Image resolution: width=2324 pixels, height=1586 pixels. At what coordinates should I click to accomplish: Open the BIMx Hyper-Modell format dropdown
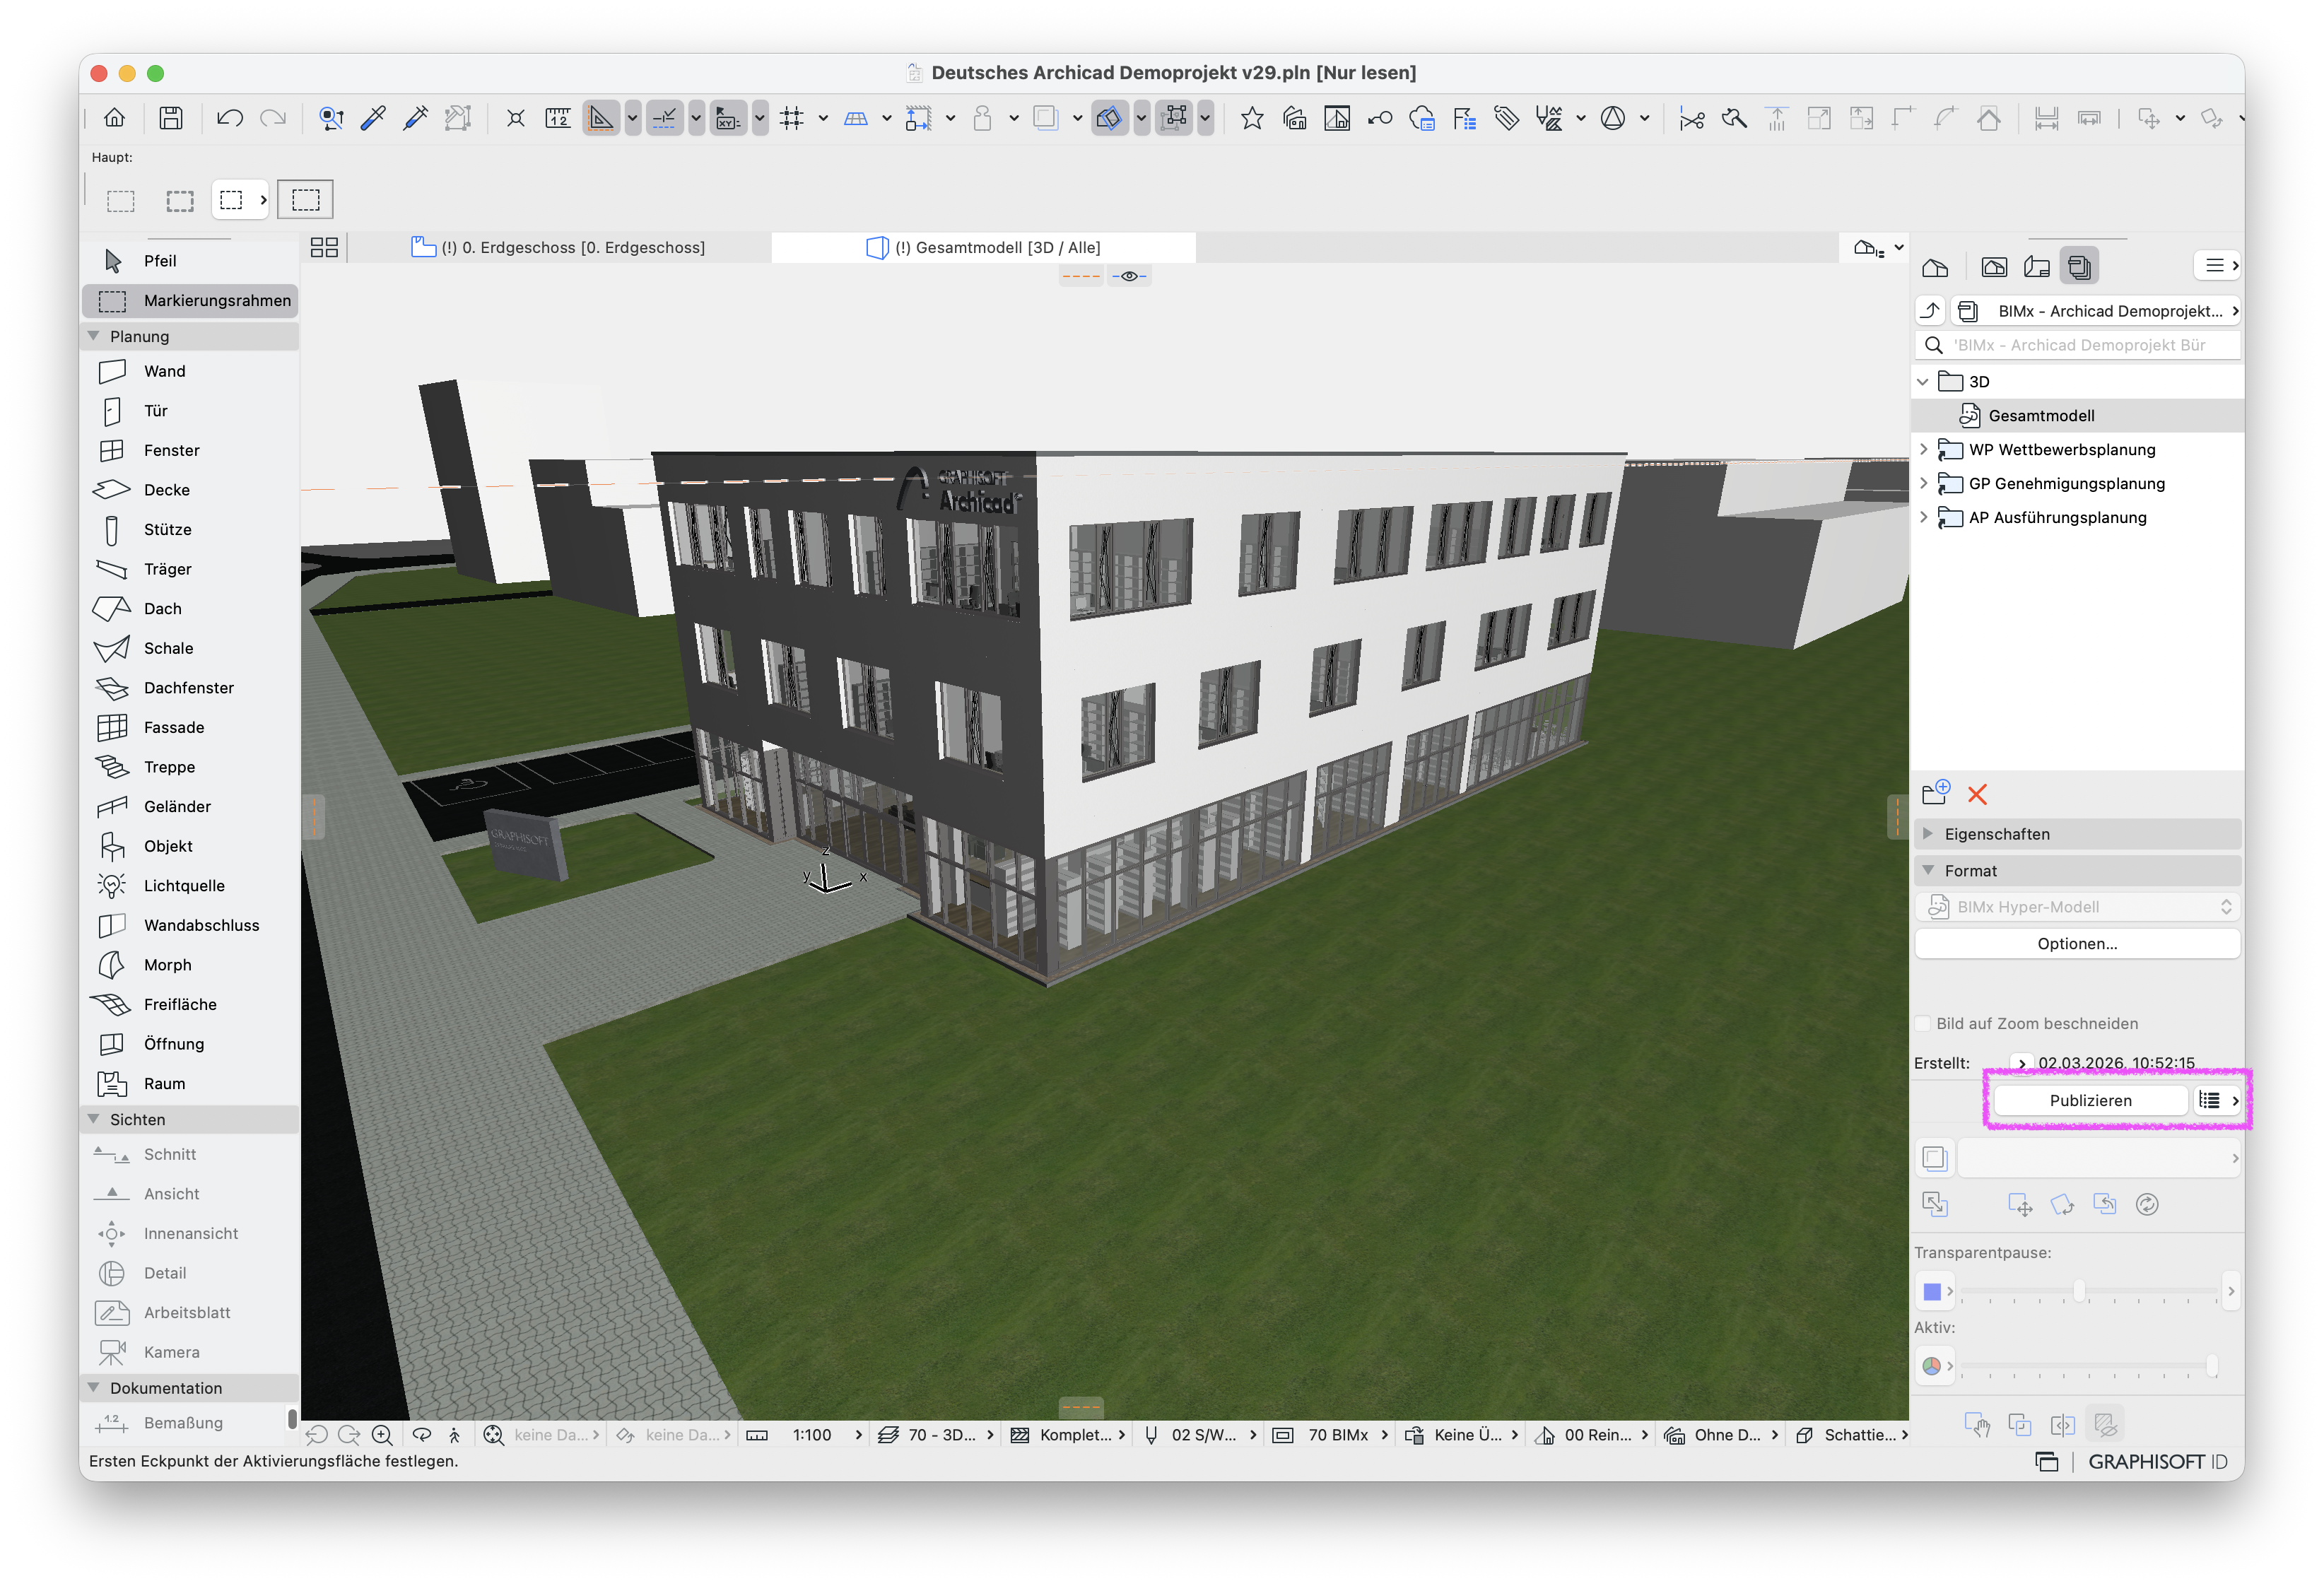pos(2077,907)
